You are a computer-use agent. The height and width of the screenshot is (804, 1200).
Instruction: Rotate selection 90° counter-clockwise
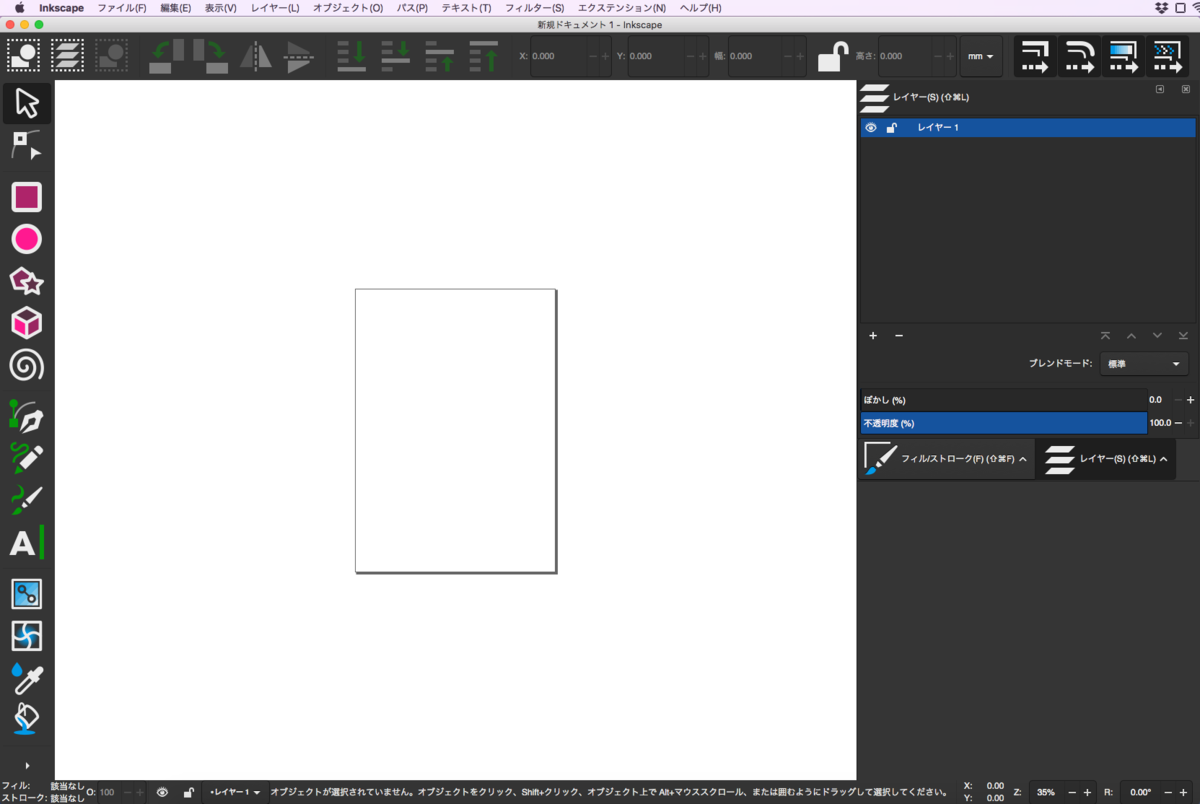pyautogui.click(x=167, y=56)
